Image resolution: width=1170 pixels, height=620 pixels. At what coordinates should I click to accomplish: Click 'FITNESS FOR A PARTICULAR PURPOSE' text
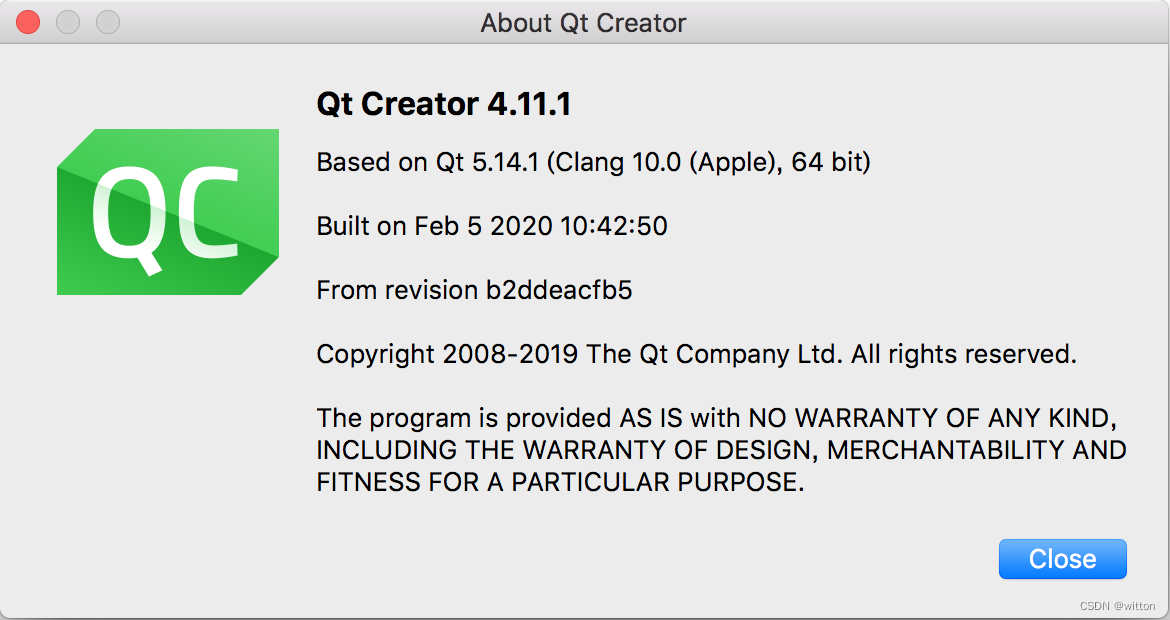(x=558, y=482)
